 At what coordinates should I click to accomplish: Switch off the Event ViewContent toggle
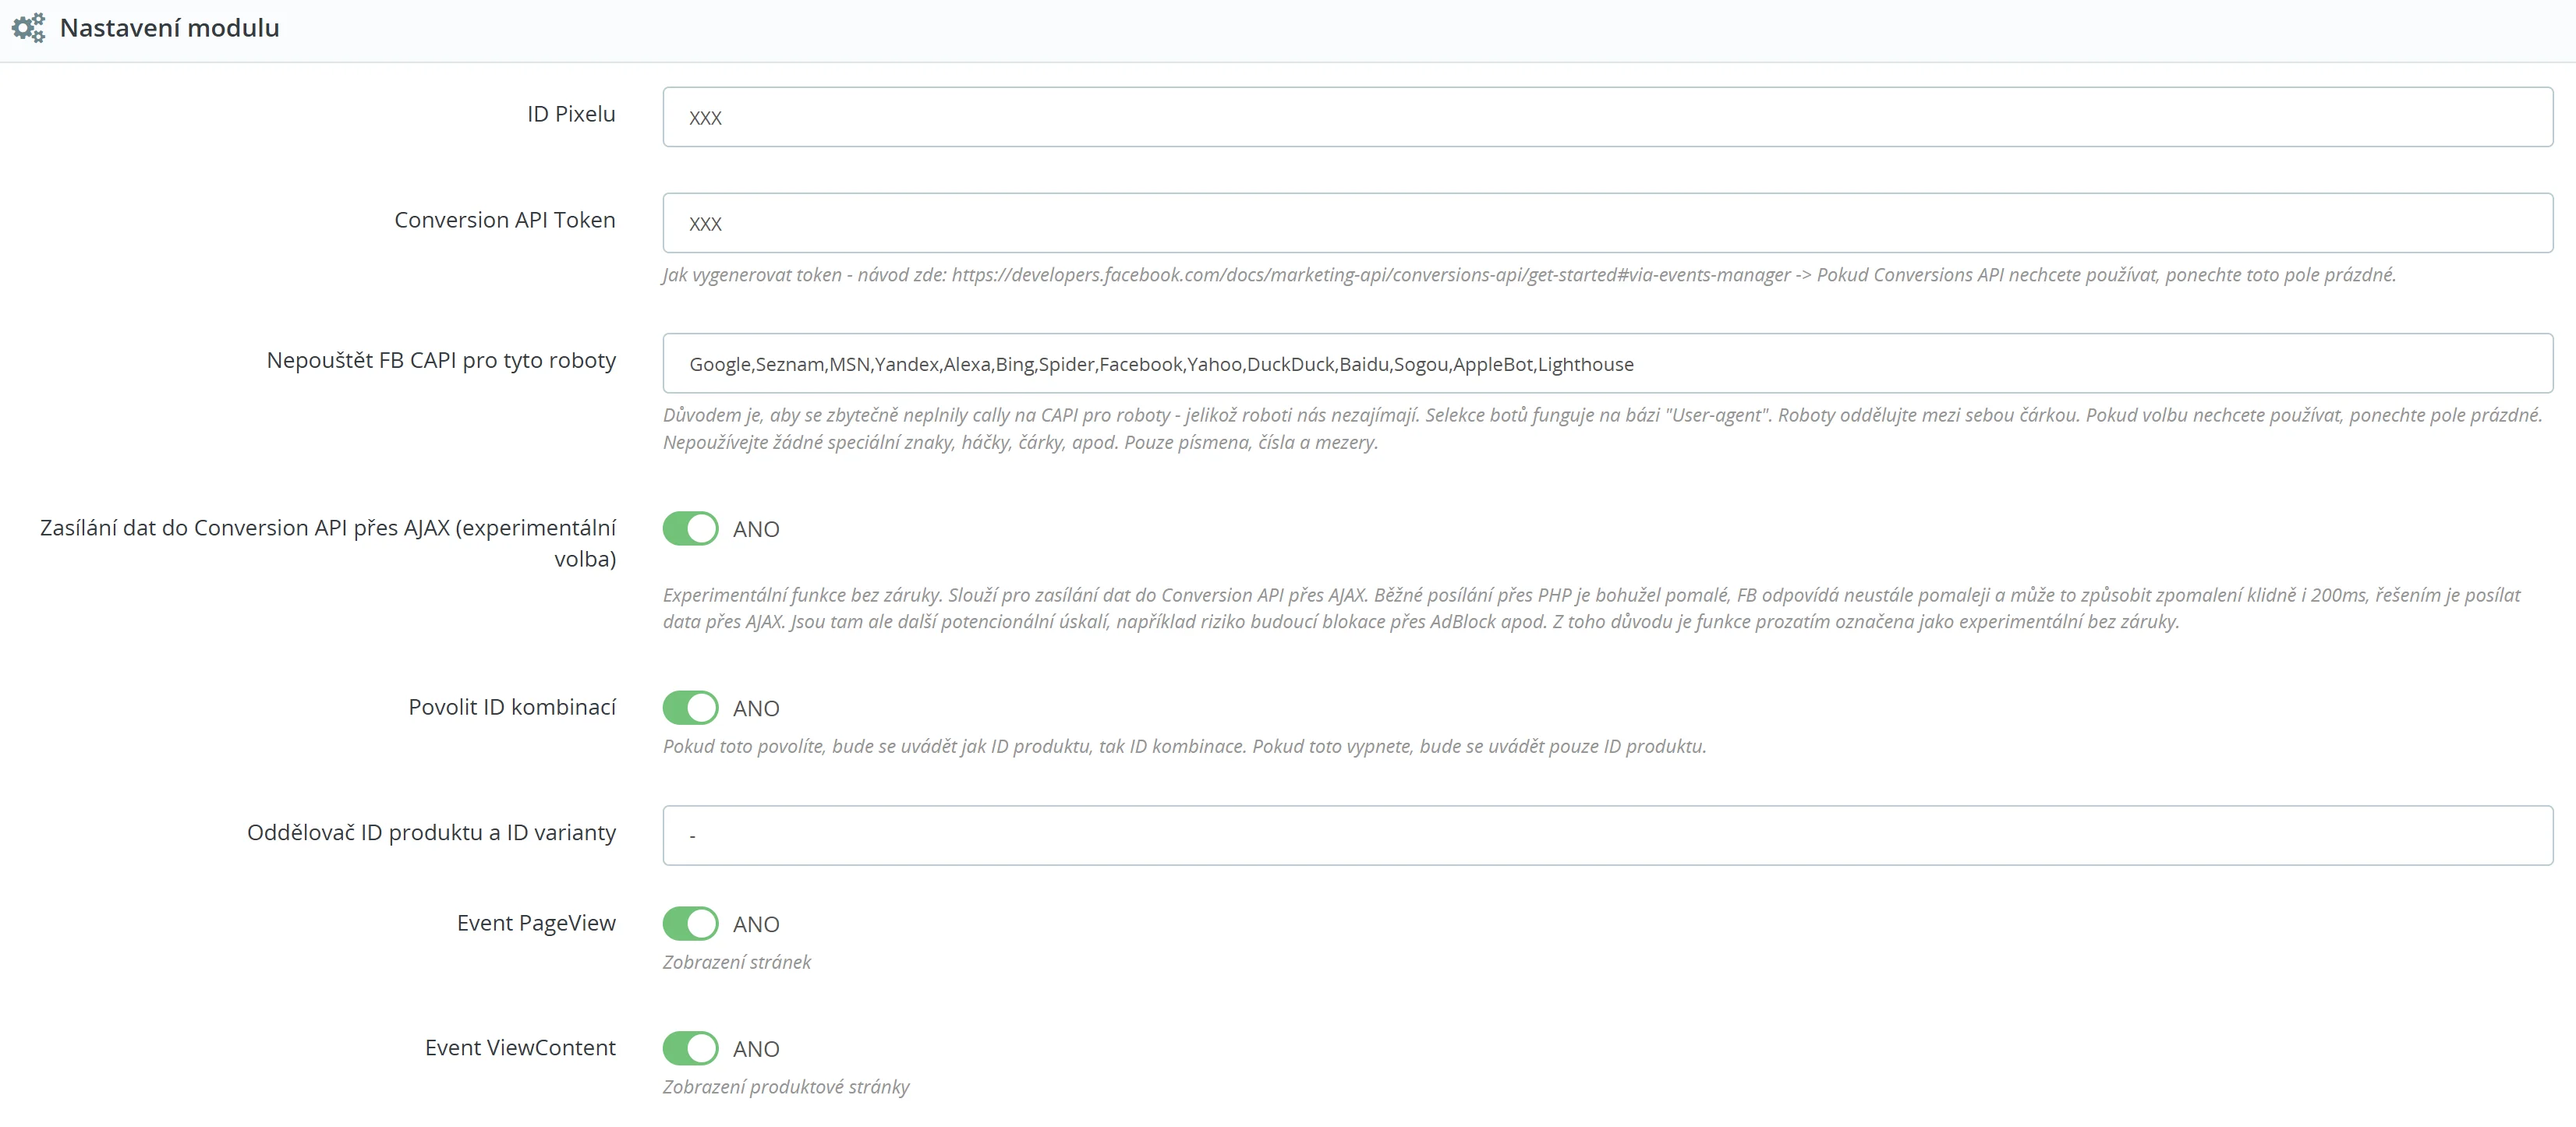click(x=690, y=1049)
